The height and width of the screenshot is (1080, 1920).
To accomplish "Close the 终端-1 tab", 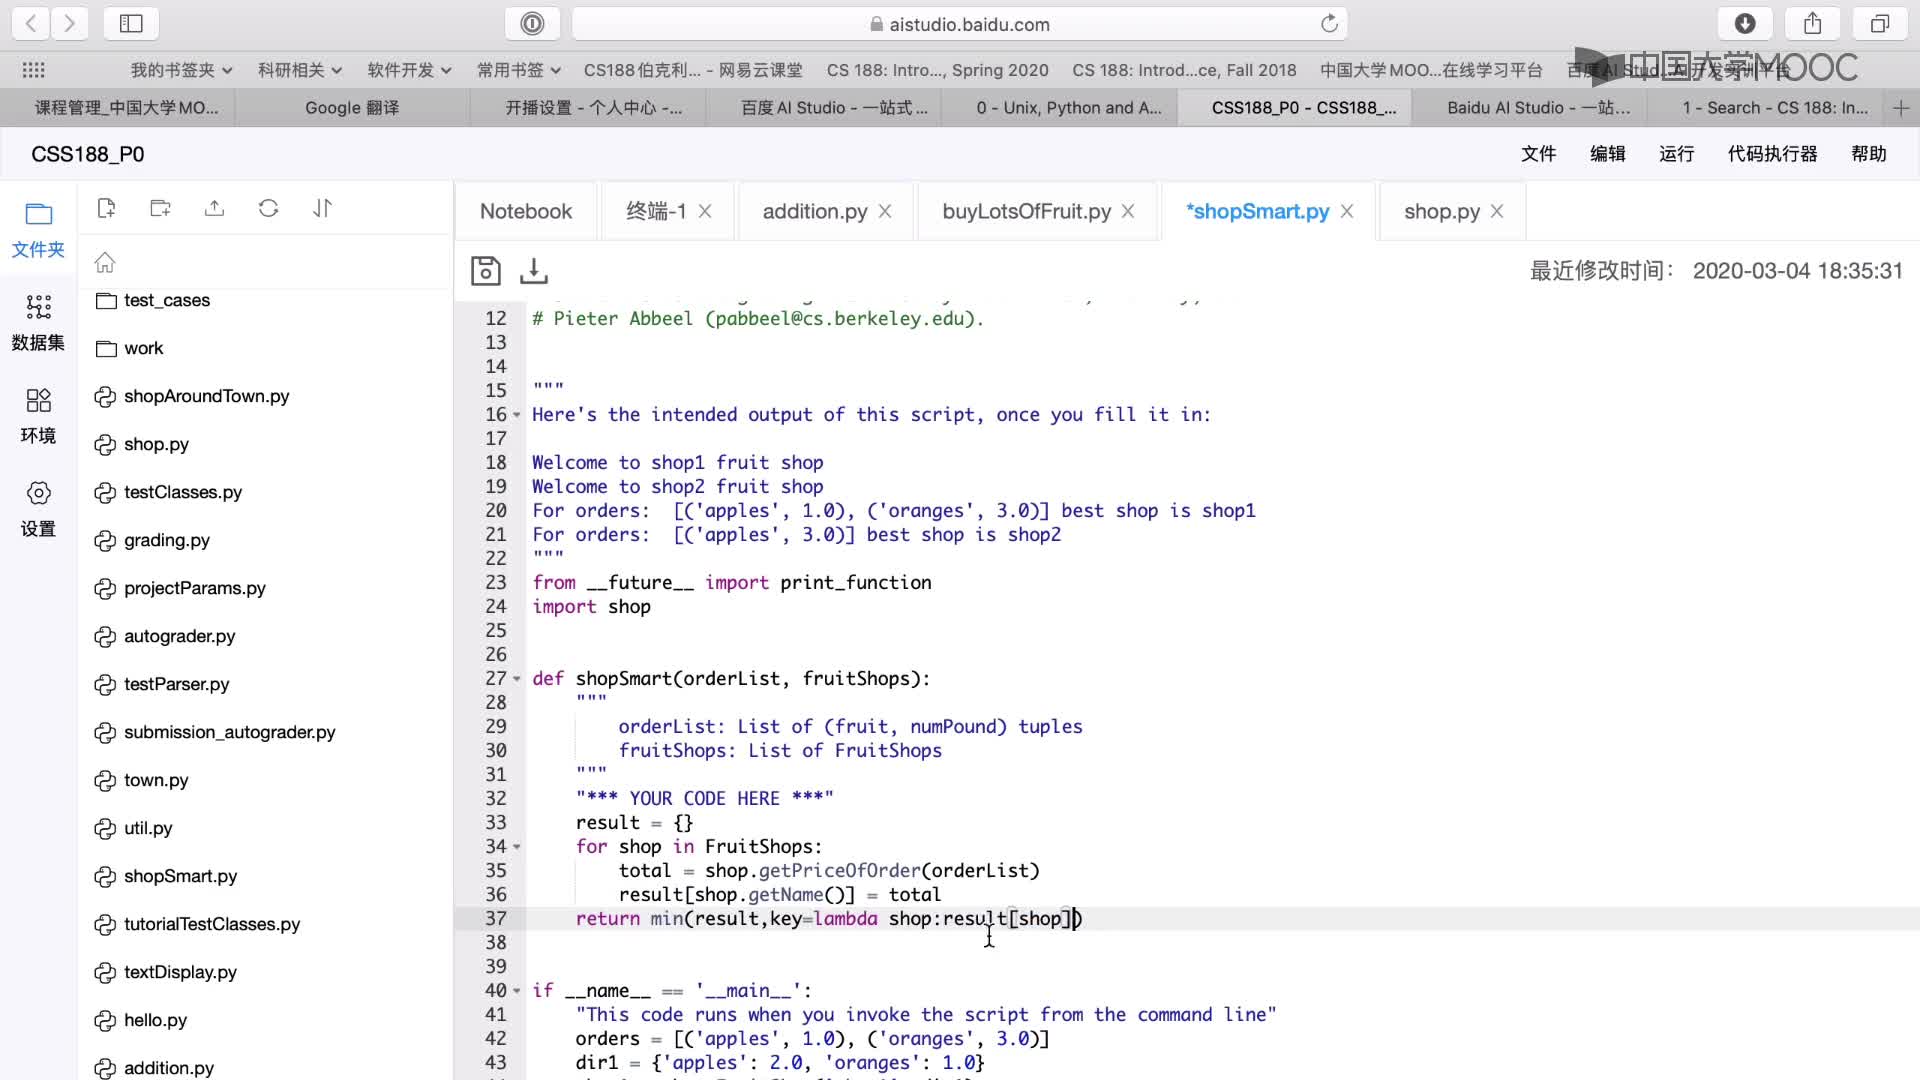I will click(705, 211).
